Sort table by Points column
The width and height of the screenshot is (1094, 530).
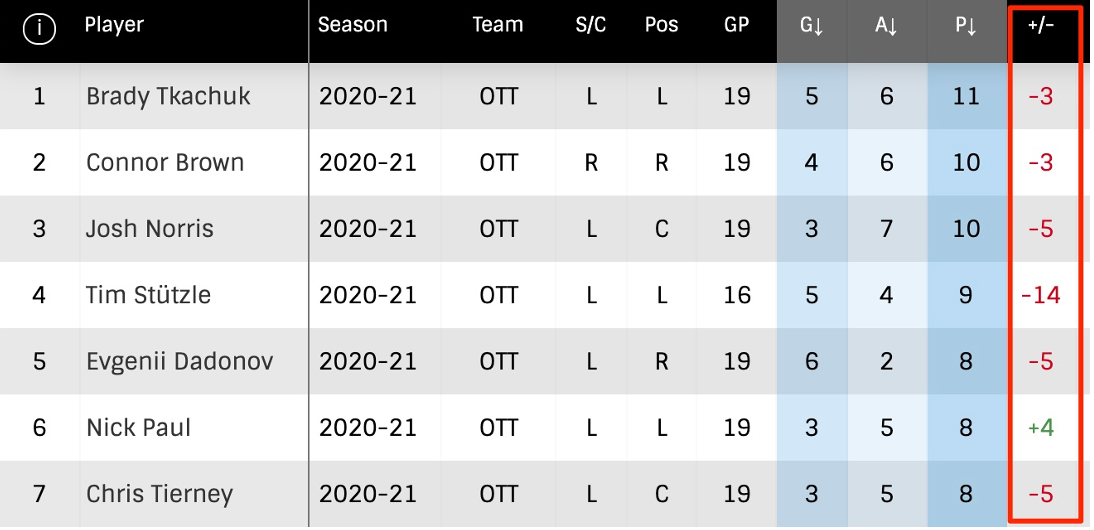(x=966, y=27)
